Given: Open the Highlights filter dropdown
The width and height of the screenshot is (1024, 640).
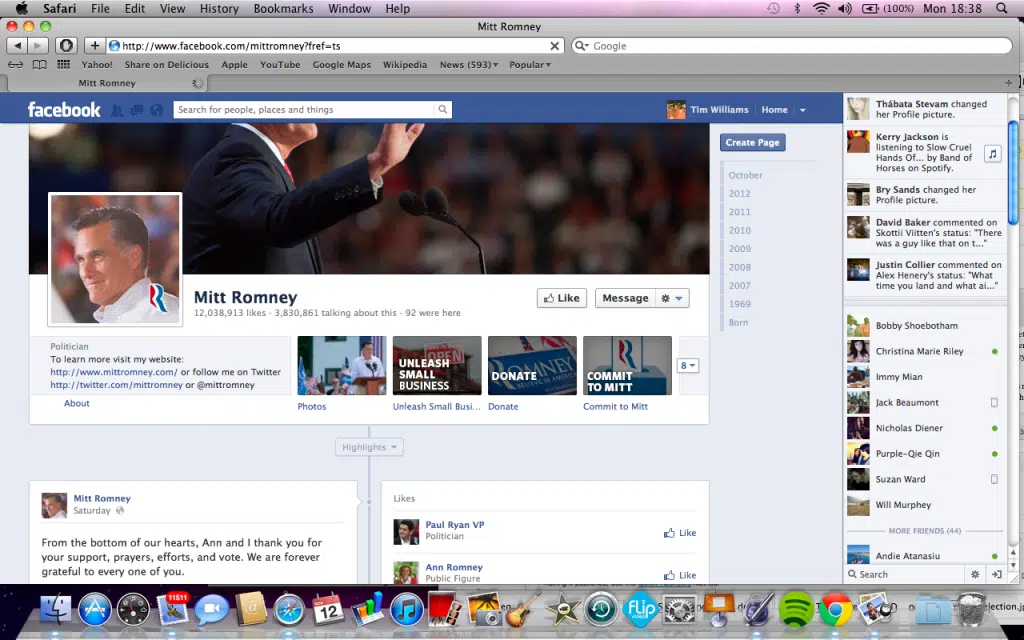Looking at the screenshot, I should click(x=369, y=447).
